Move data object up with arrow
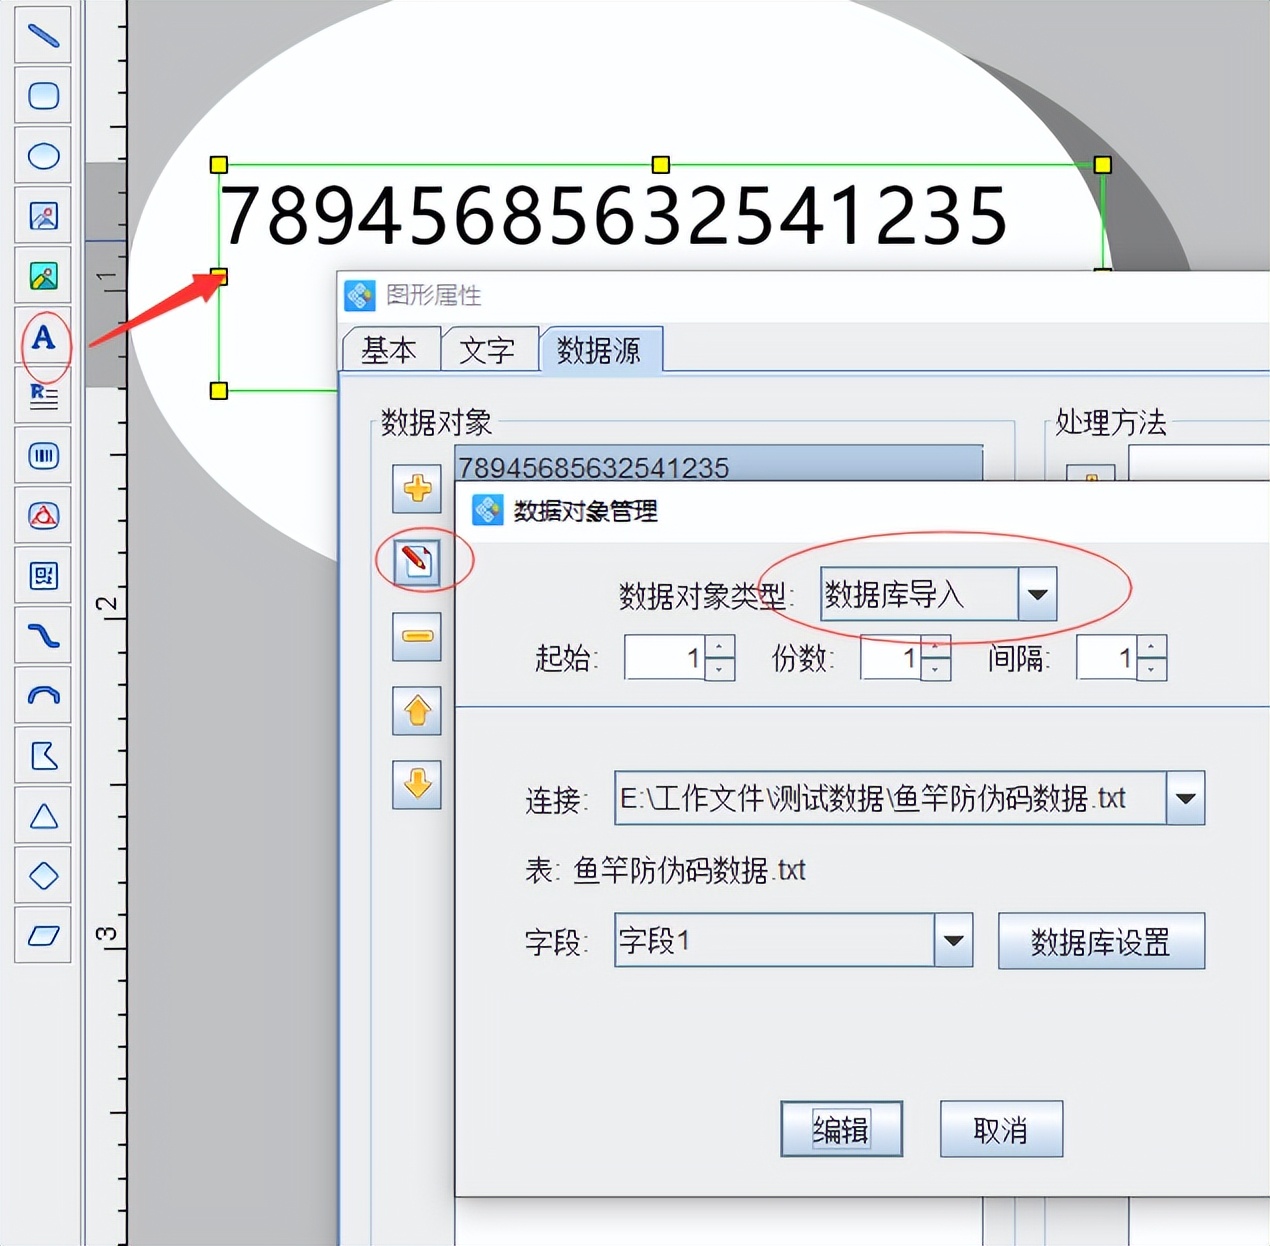This screenshot has height=1246, width=1270. (417, 711)
